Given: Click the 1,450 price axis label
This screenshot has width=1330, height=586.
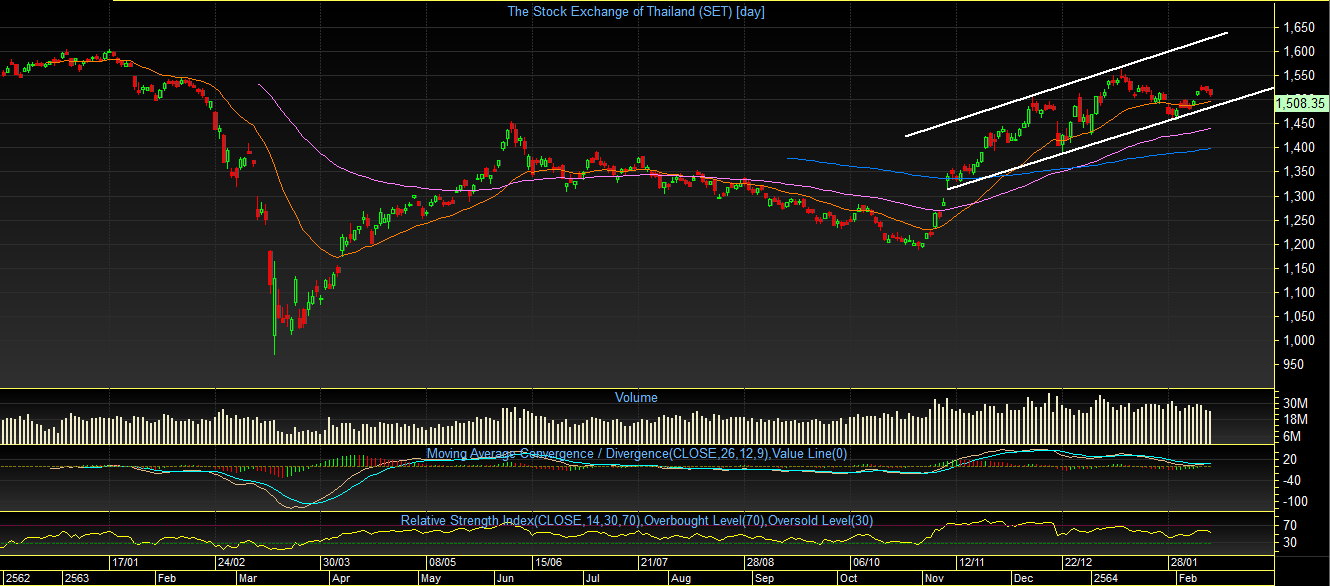Looking at the screenshot, I should point(1300,124).
